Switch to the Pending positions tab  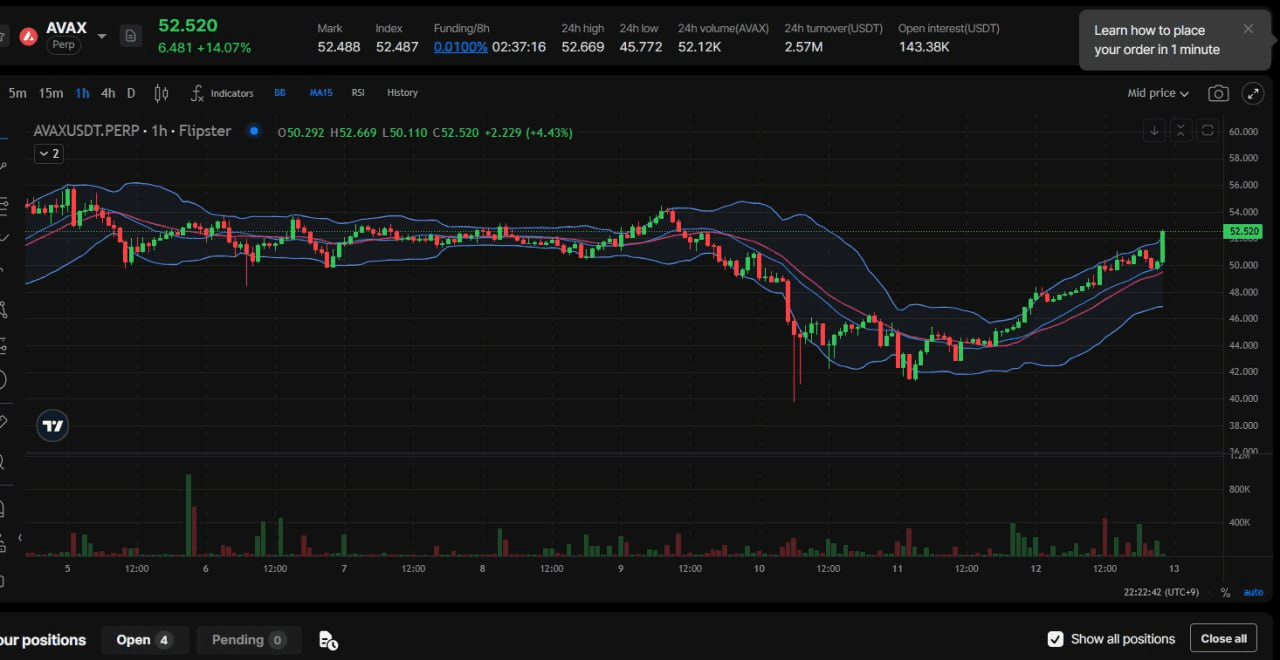248,640
